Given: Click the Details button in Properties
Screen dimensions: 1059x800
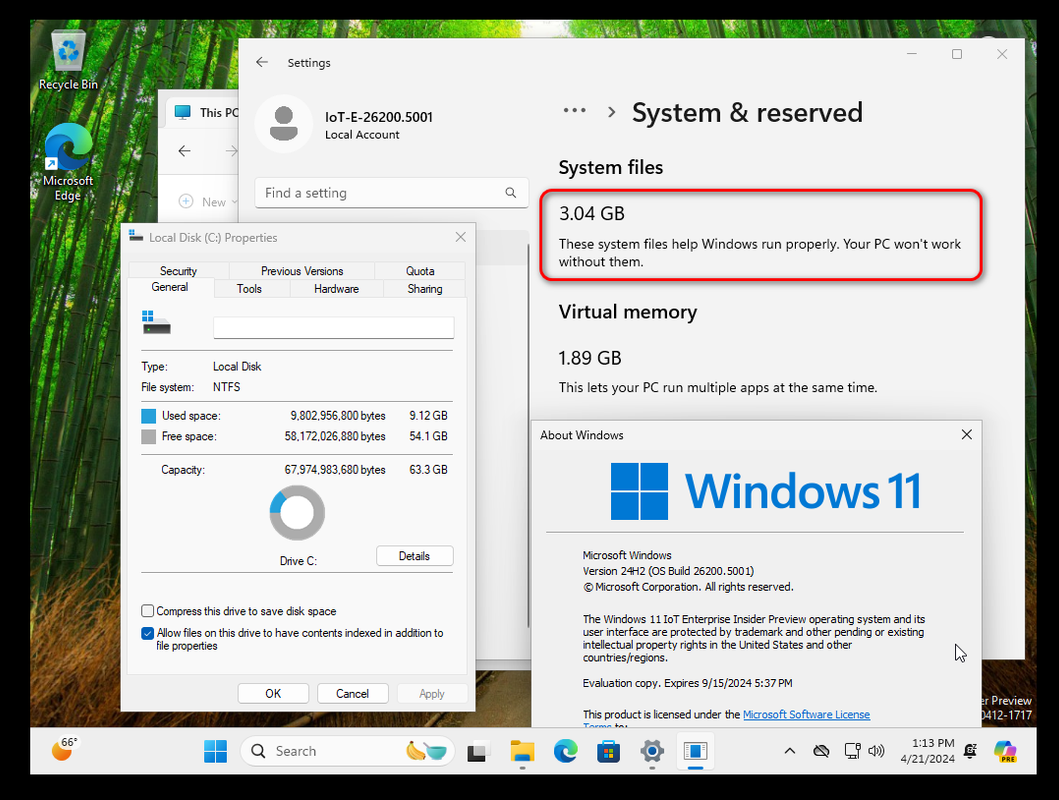Looking at the screenshot, I should click(x=415, y=556).
